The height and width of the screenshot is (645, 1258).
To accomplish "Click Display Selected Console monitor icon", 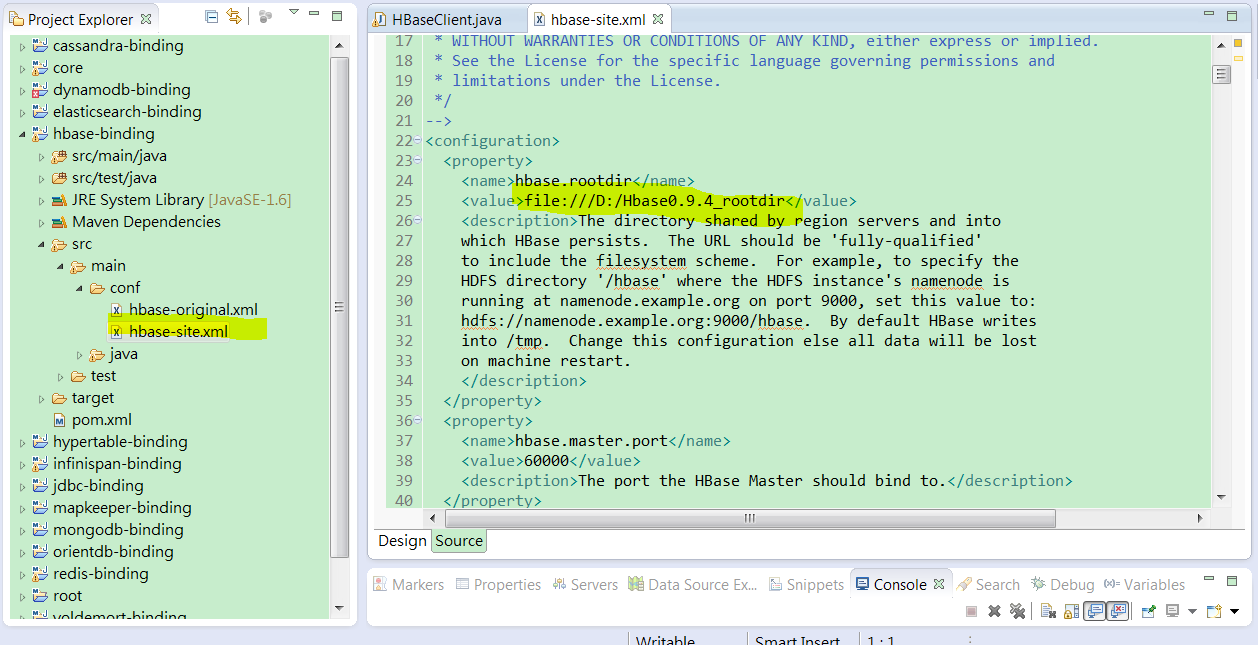I will (x=1172, y=611).
